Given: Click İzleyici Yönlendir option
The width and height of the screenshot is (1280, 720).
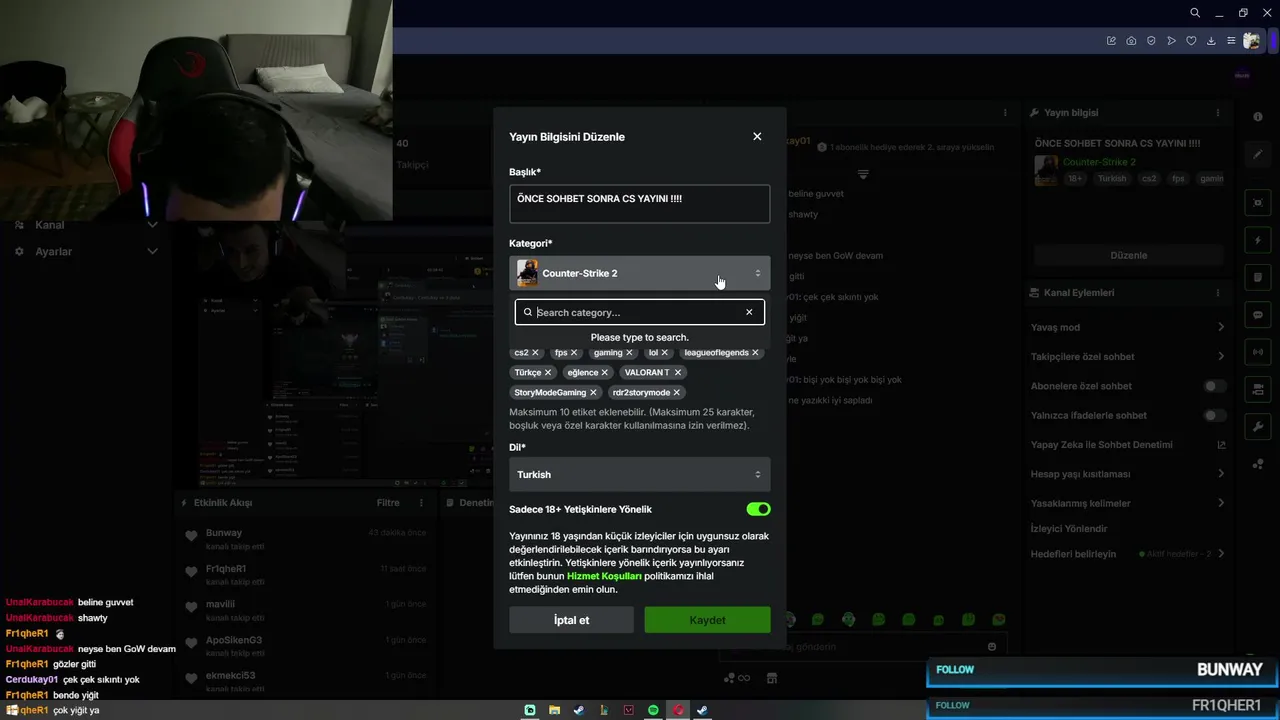Looking at the screenshot, I should click(1069, 528).
